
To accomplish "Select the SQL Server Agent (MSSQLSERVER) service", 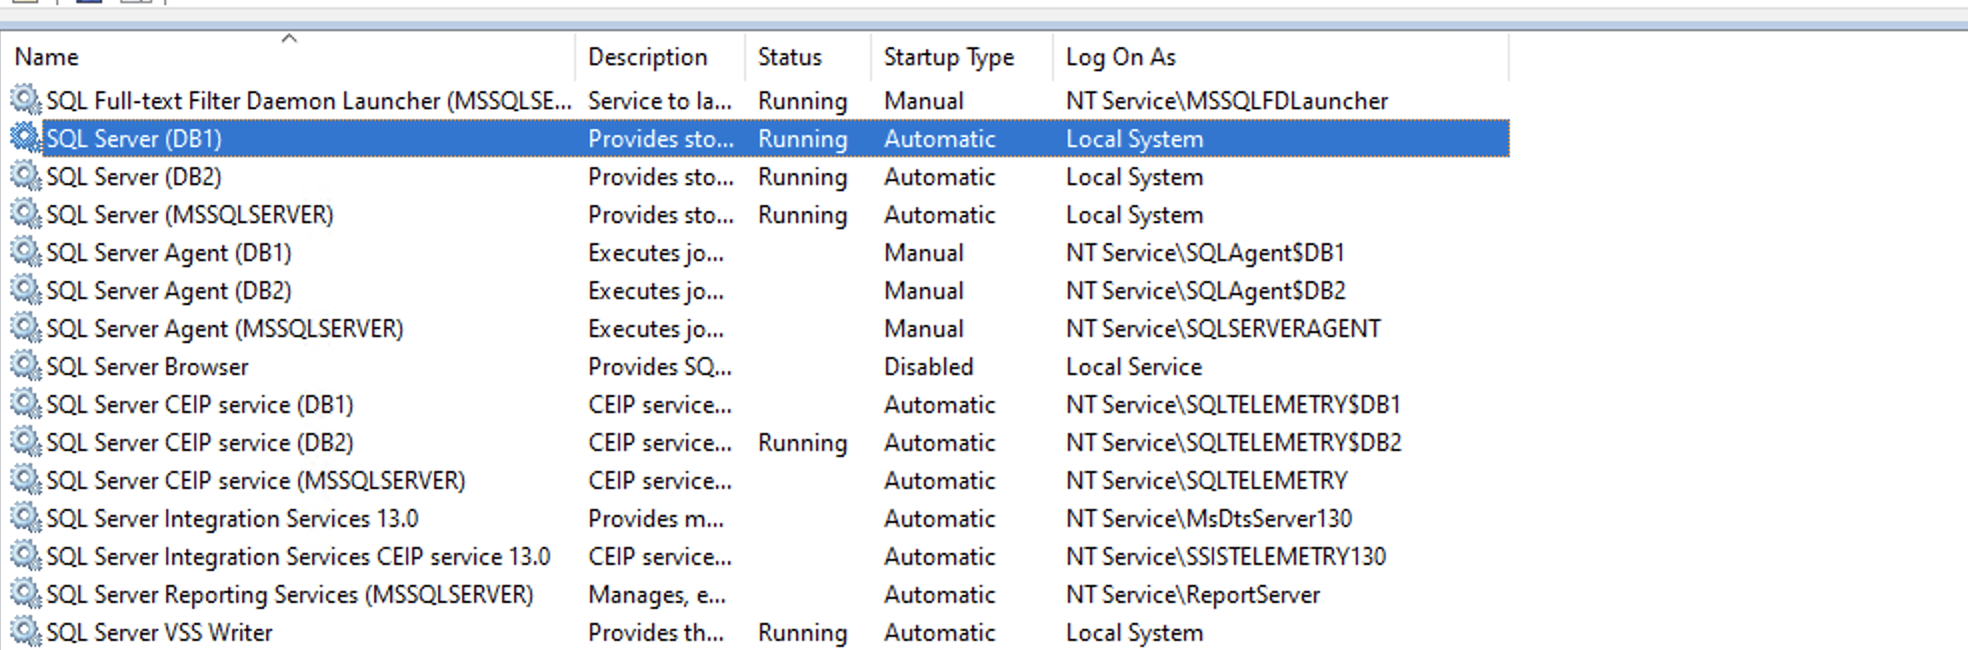I will click(x=225, y=329).
